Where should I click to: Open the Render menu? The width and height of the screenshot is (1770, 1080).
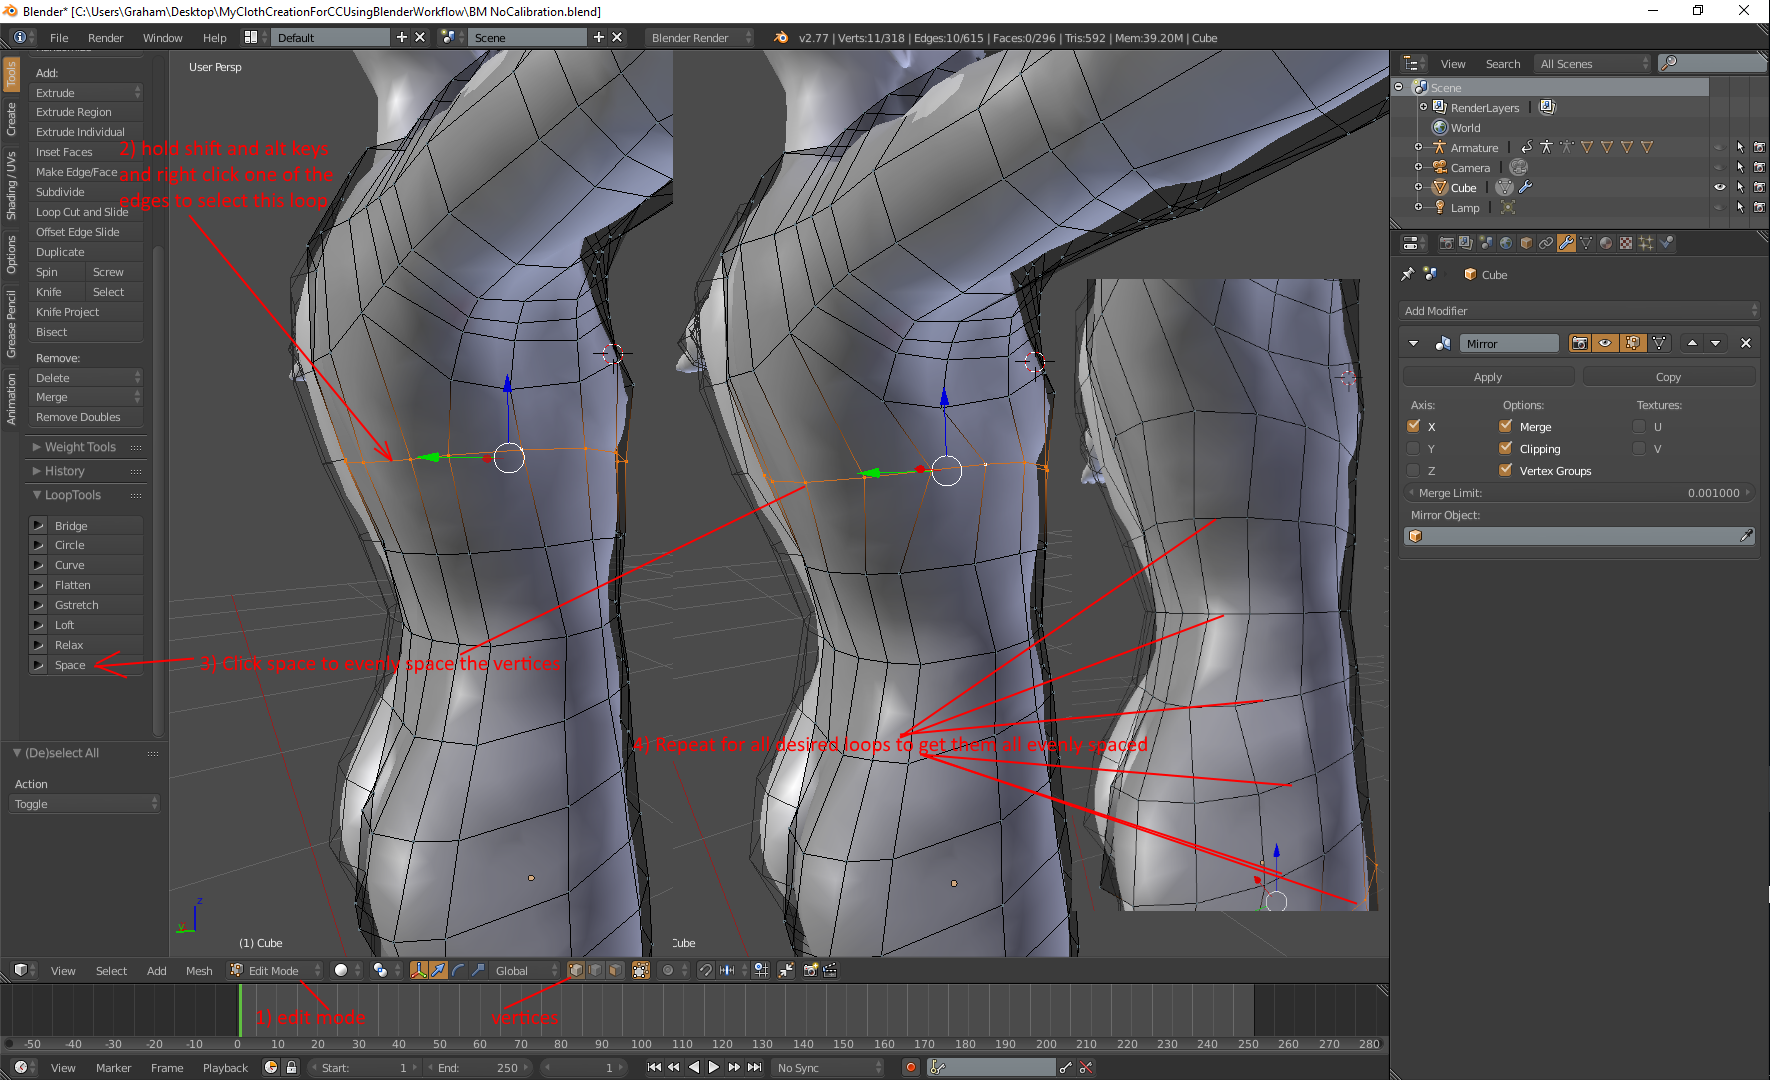105,37
